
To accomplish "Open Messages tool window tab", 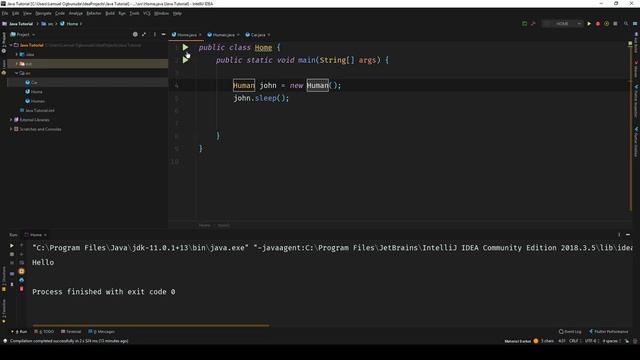I will click(102, 331).
